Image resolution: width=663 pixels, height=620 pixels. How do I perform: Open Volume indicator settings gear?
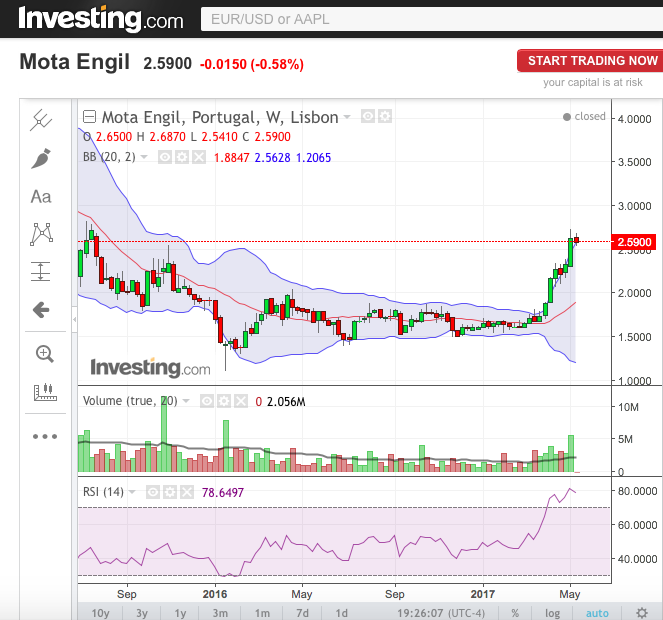[x=224, y=401]
